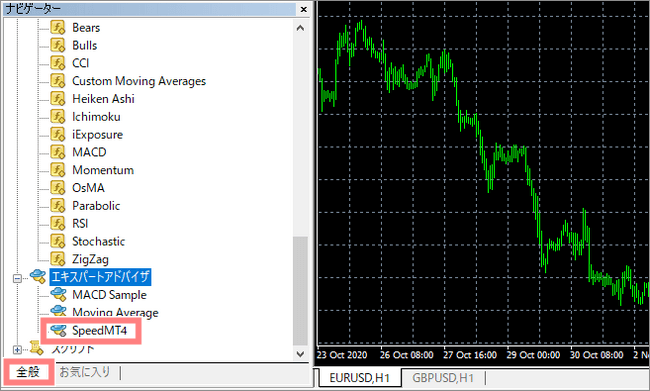Screen dimensions: 650x391
Task: Click the Navigator scrollbar down arrow
Action: point(300,354)
